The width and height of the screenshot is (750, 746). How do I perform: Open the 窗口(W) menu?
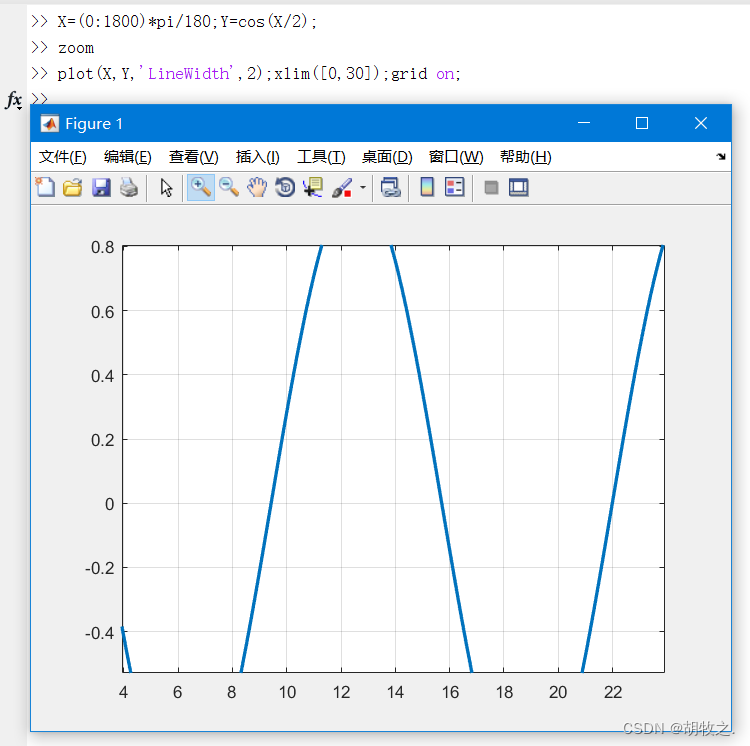click(456, 157)
